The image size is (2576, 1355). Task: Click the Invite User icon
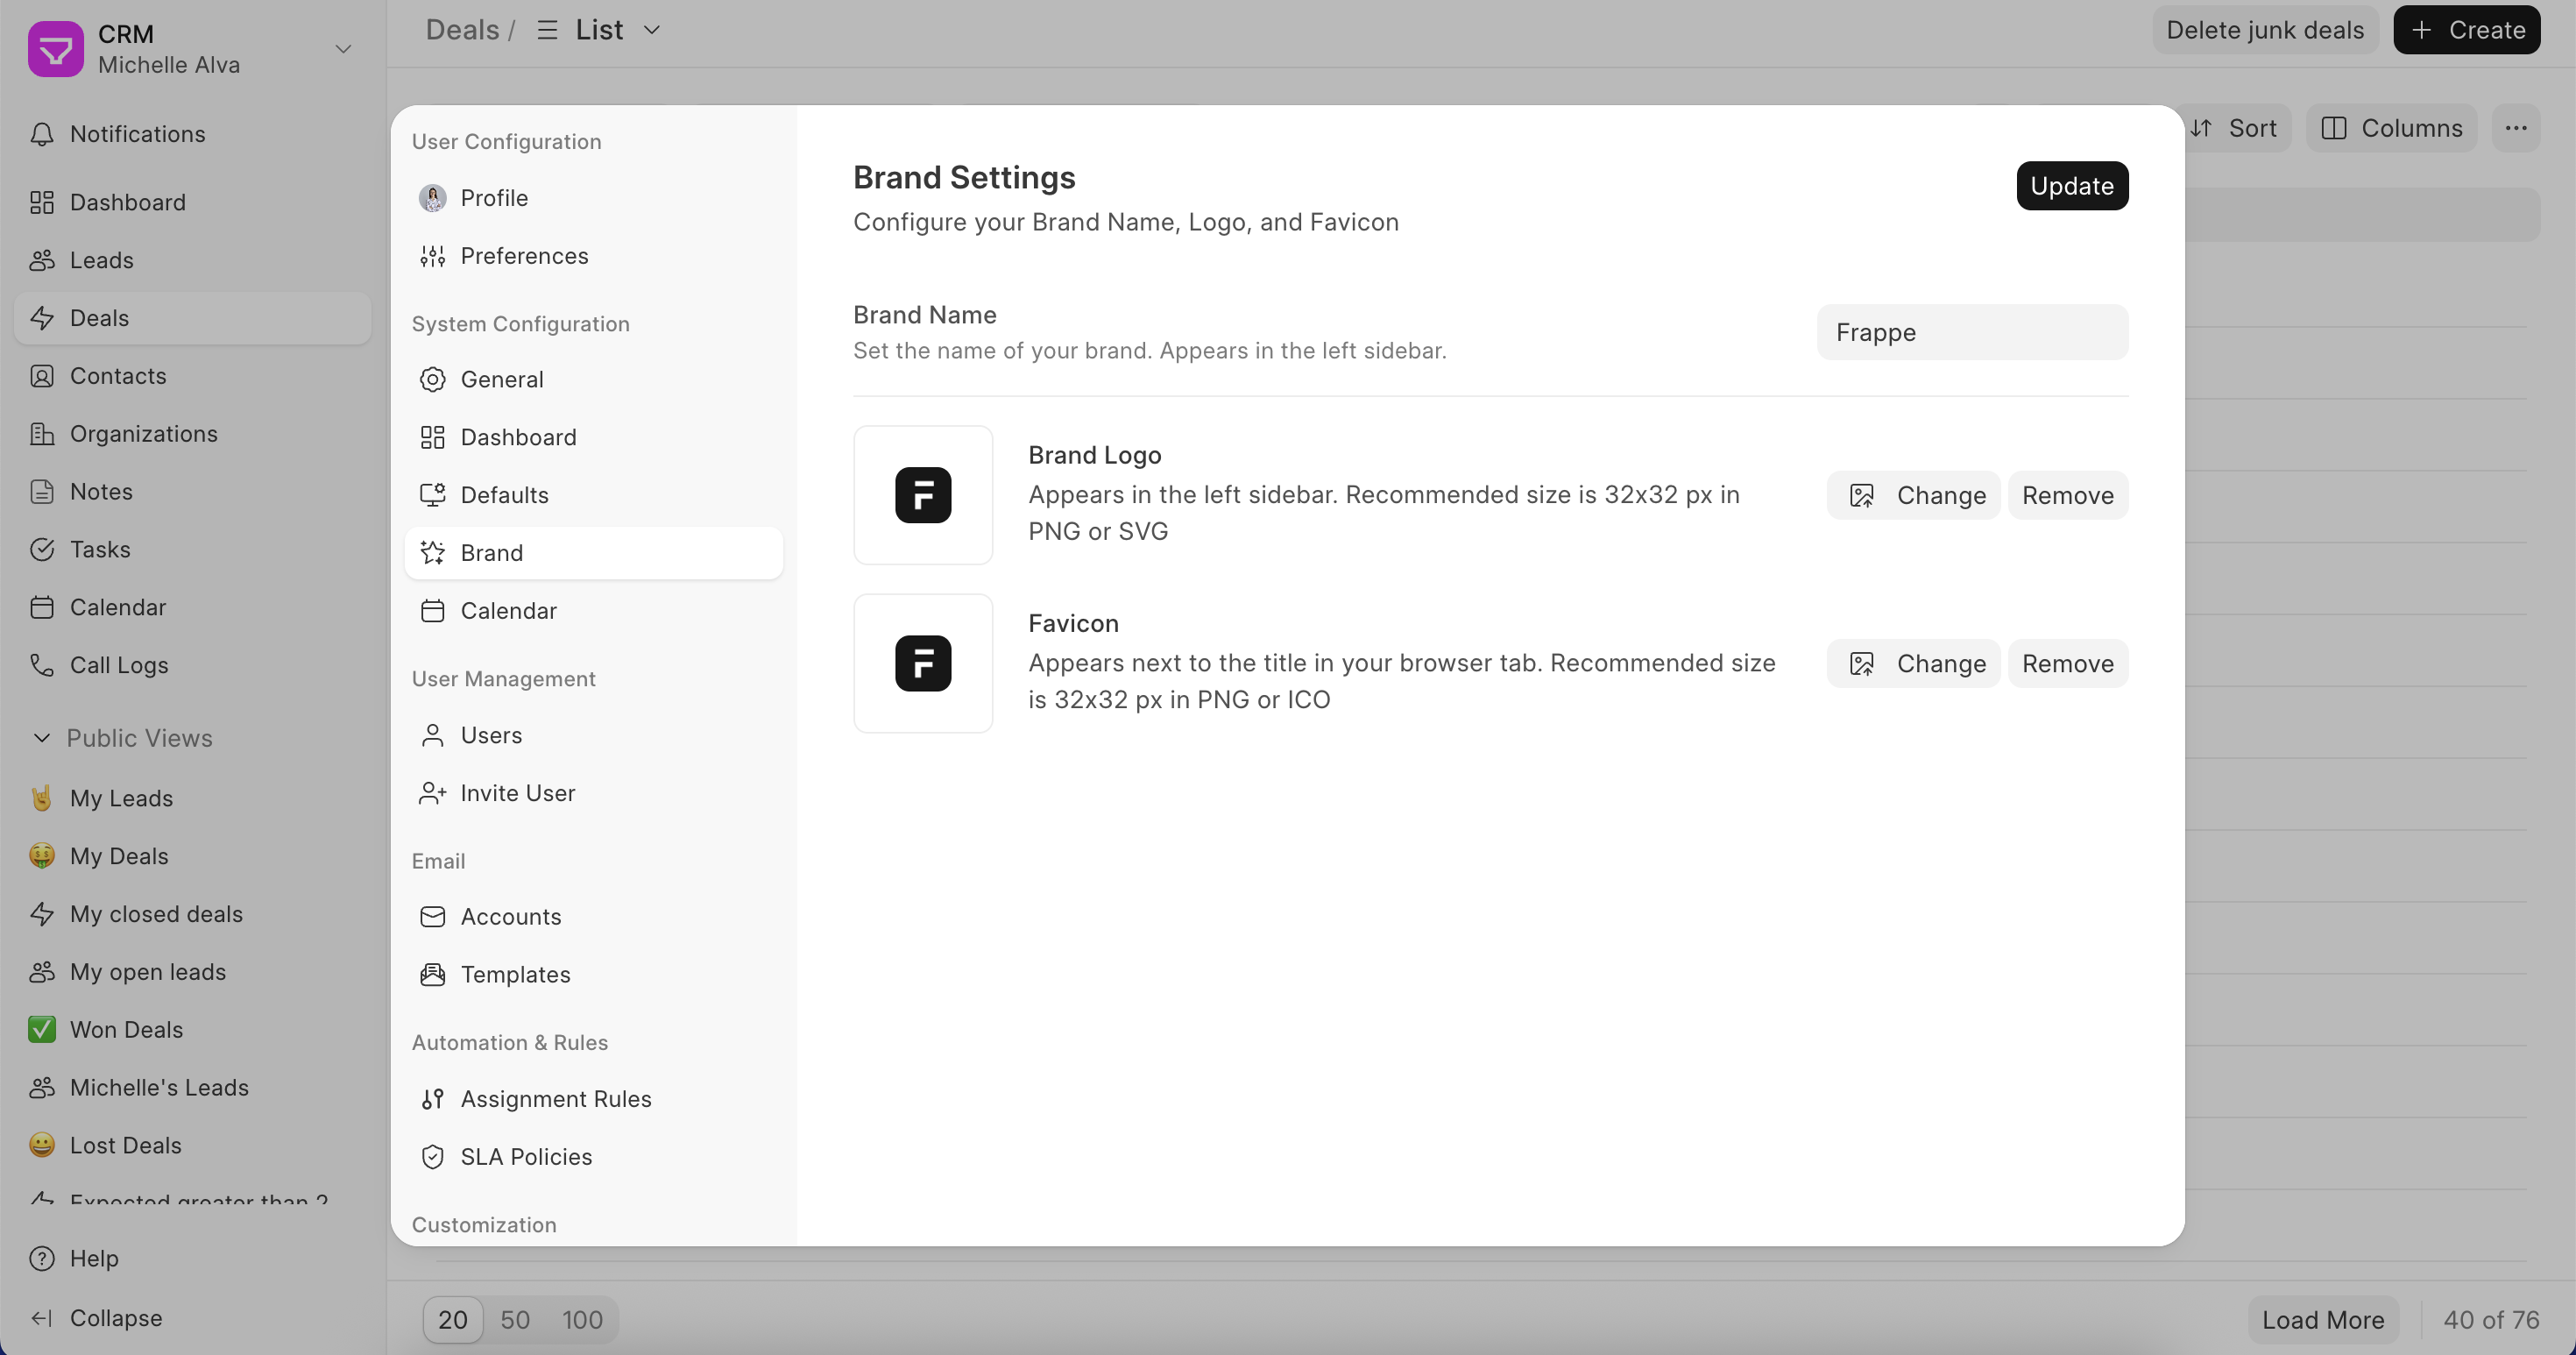[x=432, y=793]
